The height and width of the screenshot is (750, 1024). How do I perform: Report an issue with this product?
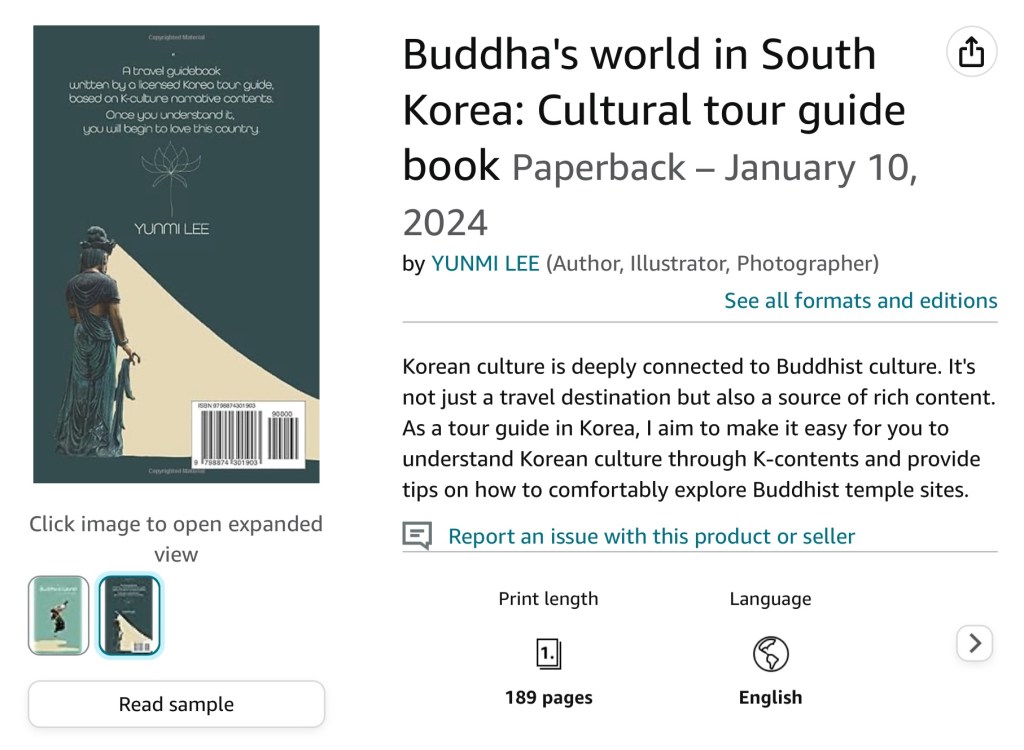[651, 536]
